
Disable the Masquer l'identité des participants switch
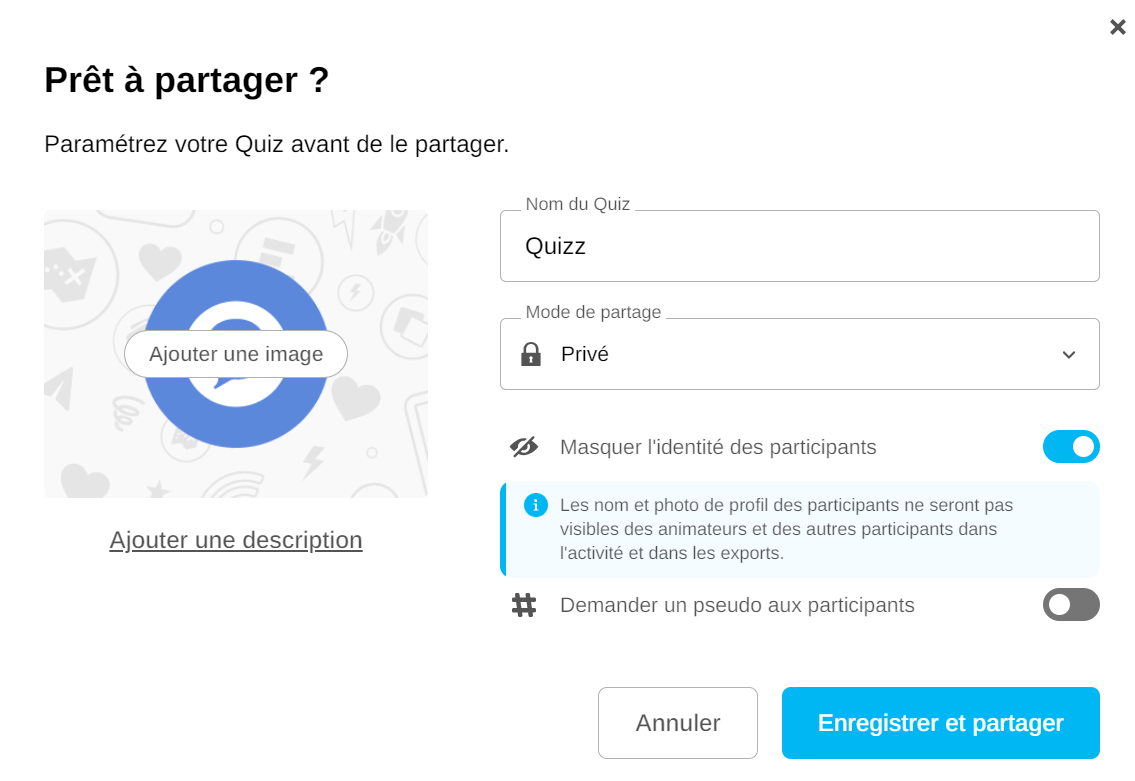pos(1070,447)
